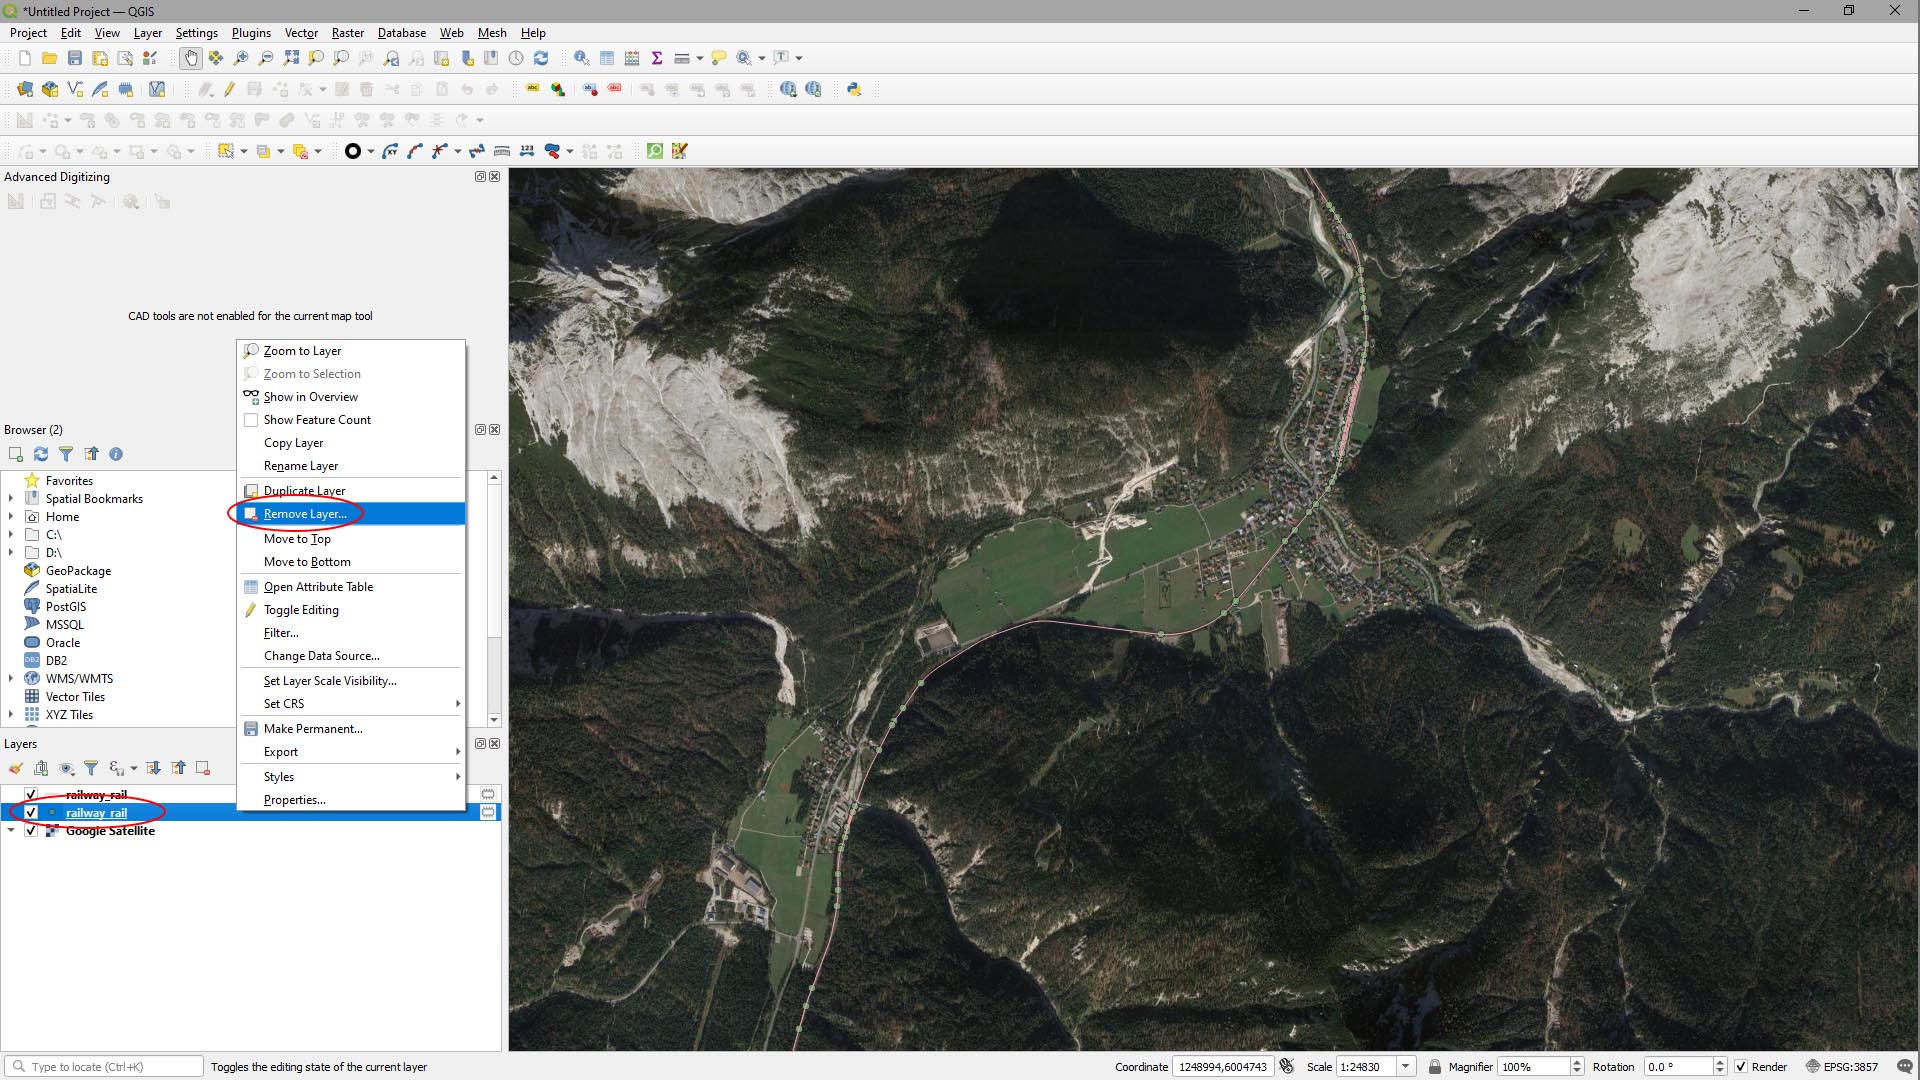
Task: Click the Coordinate input field
Action: (1222, 1067)
